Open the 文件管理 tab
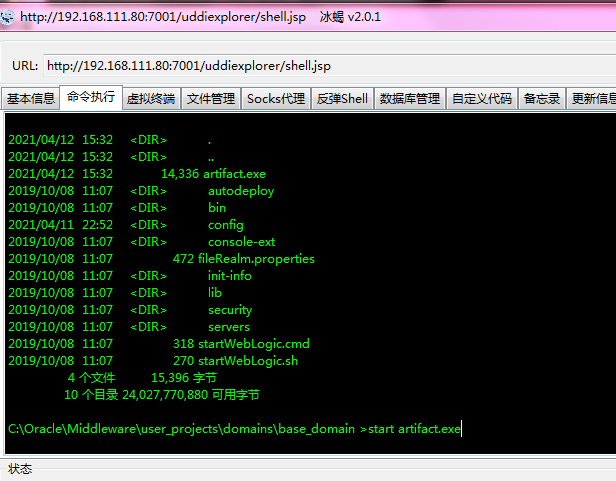Viewport: 616px width, 481px height. click(211, 98)
